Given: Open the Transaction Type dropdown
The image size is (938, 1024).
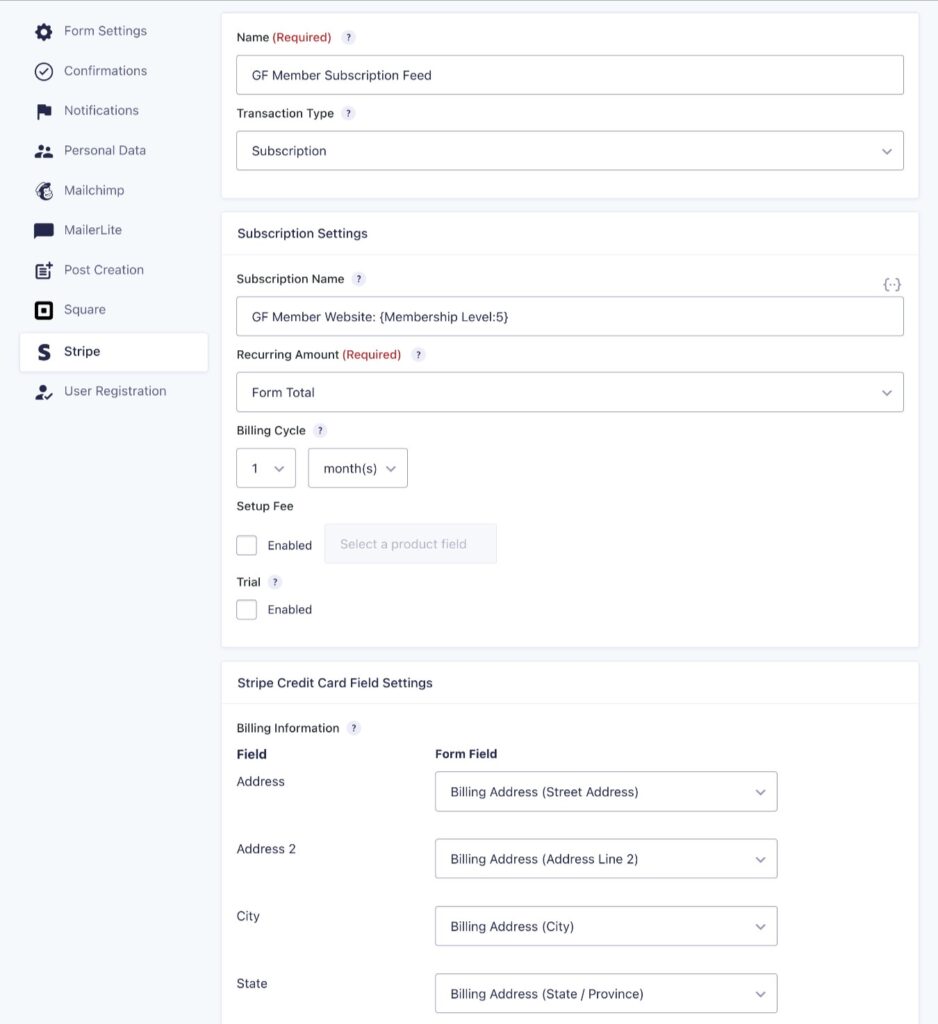Looking at the screenshot, I should click(x=570, y=151).
